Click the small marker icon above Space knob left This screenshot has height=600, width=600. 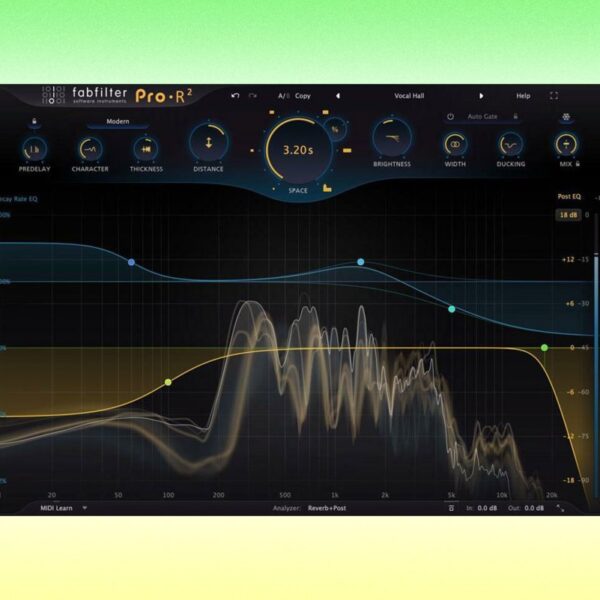point(272,112)
